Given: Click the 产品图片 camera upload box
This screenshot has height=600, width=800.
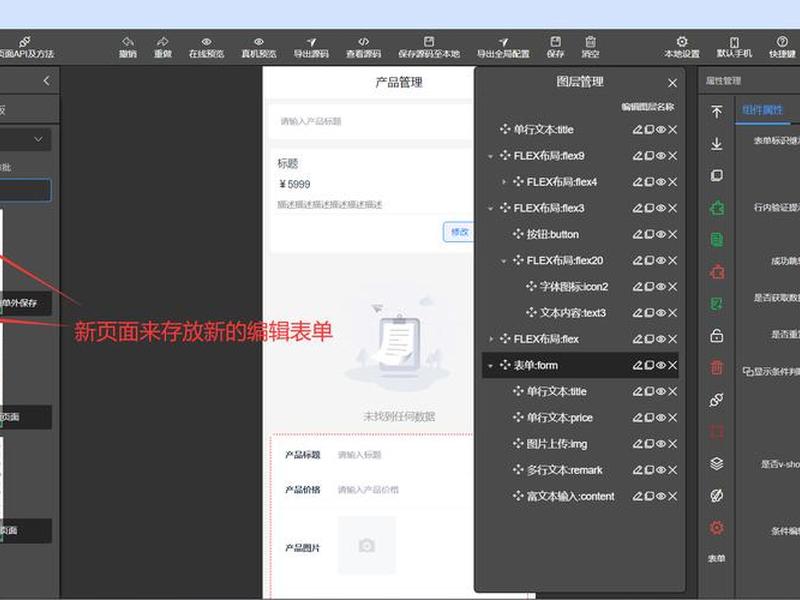Looking at the screenshot, I should [x=366, y=546].
